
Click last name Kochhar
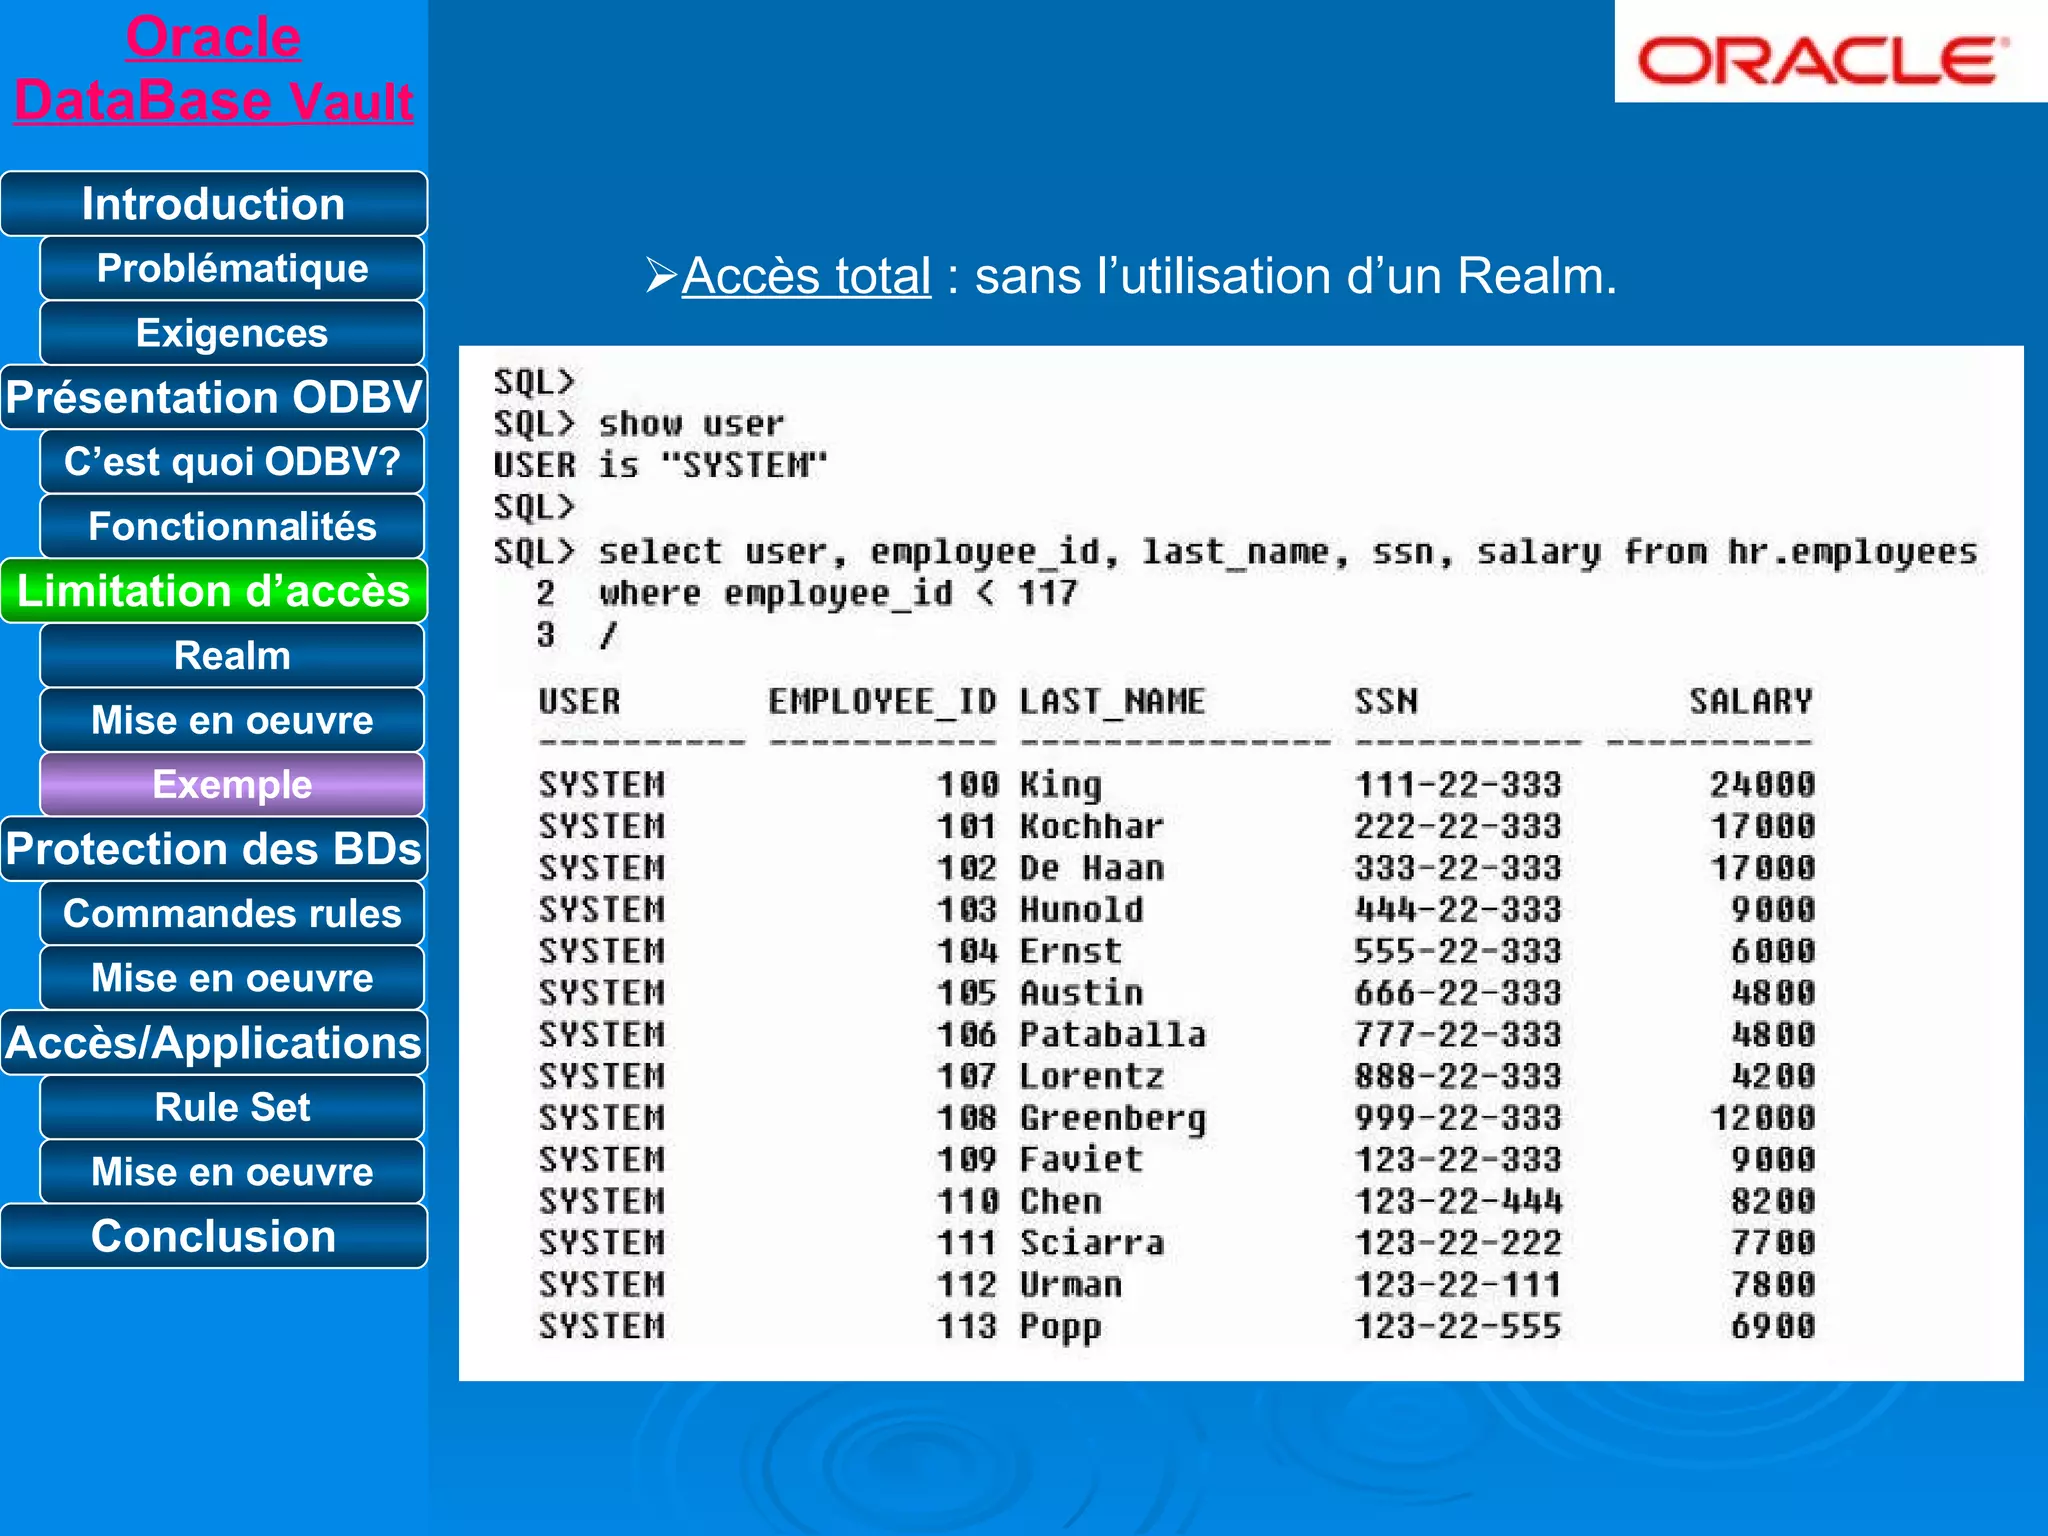[x=1092, y=827]
